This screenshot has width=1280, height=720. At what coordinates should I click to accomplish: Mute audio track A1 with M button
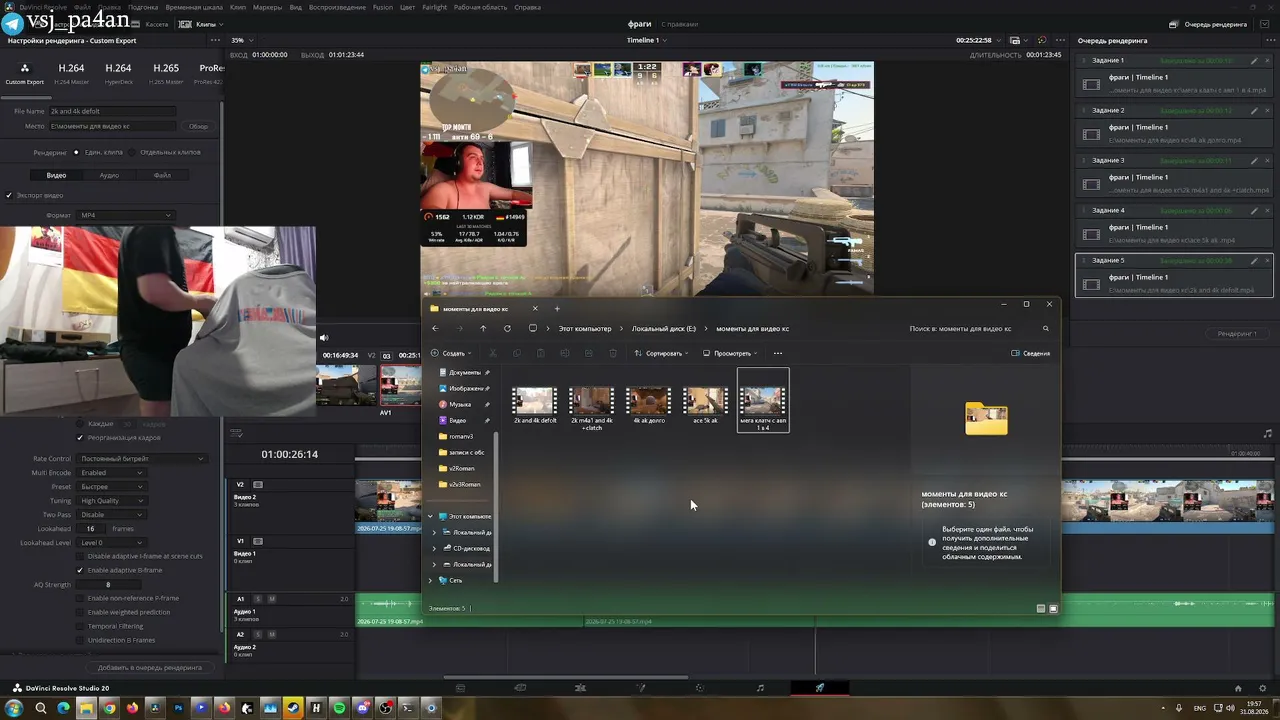coord(272,599)
